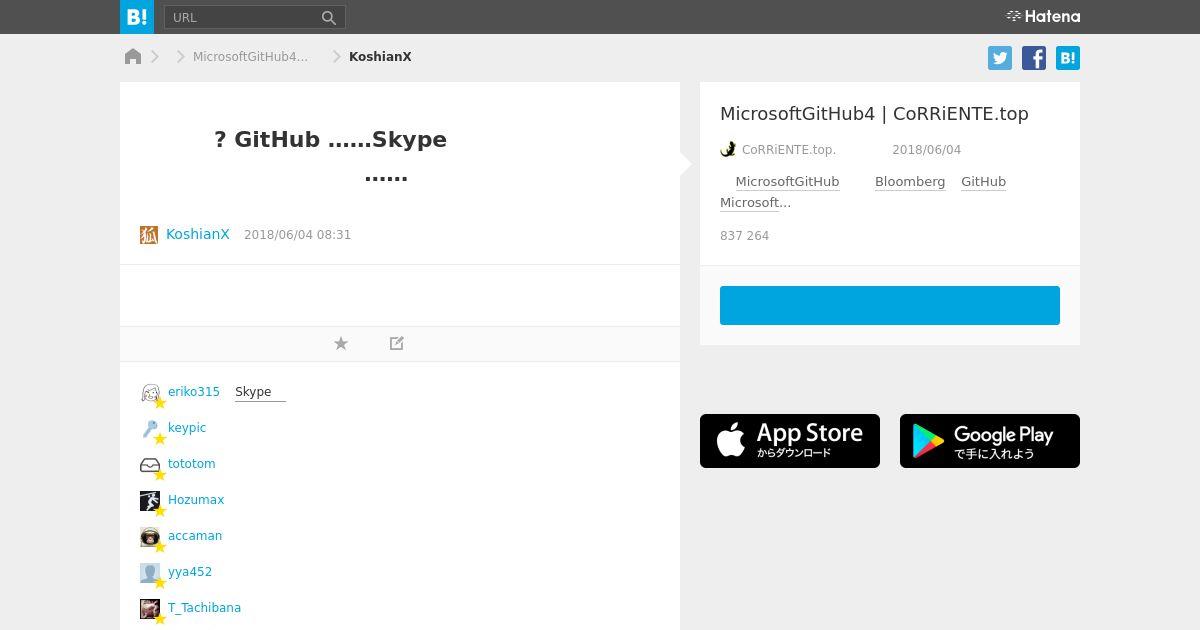Click Hozumax avatar icon
Image resolution: width=1200 pixels, height=630 pixels.
click(150, 501)
